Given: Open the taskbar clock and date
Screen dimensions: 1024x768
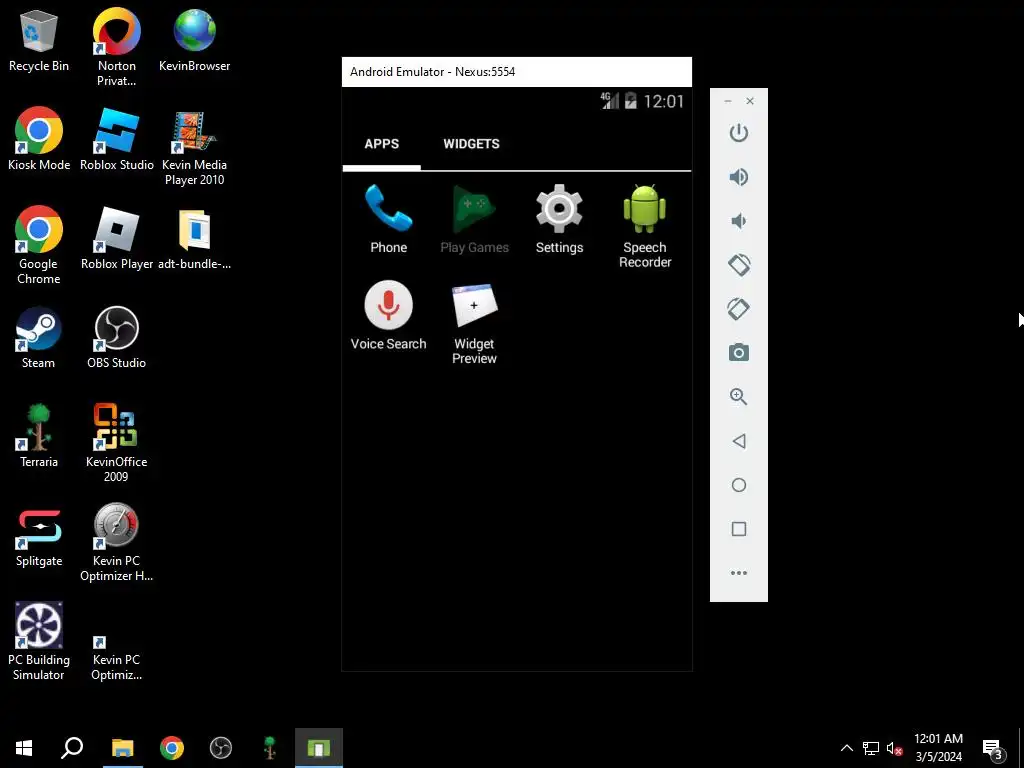Looking at the screenshot, I should coord(938,748).
